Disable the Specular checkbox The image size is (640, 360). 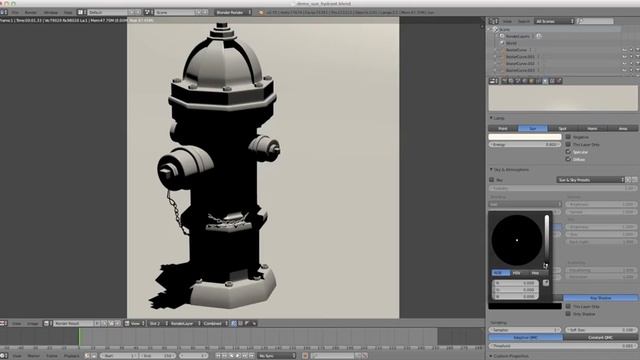pyautogui.click(x=568, y=152)
